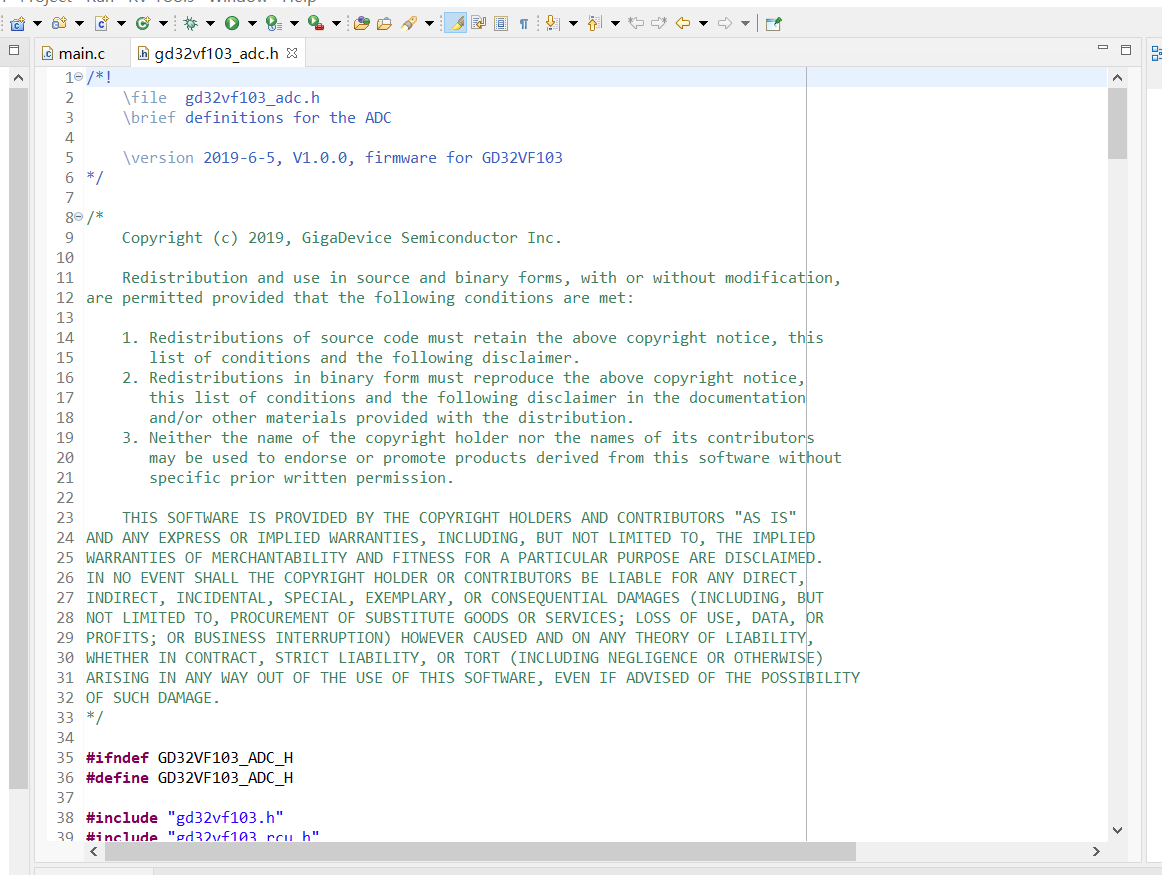
Task: Open the Search dropdown arrow
Action: (x=429, y=24)
